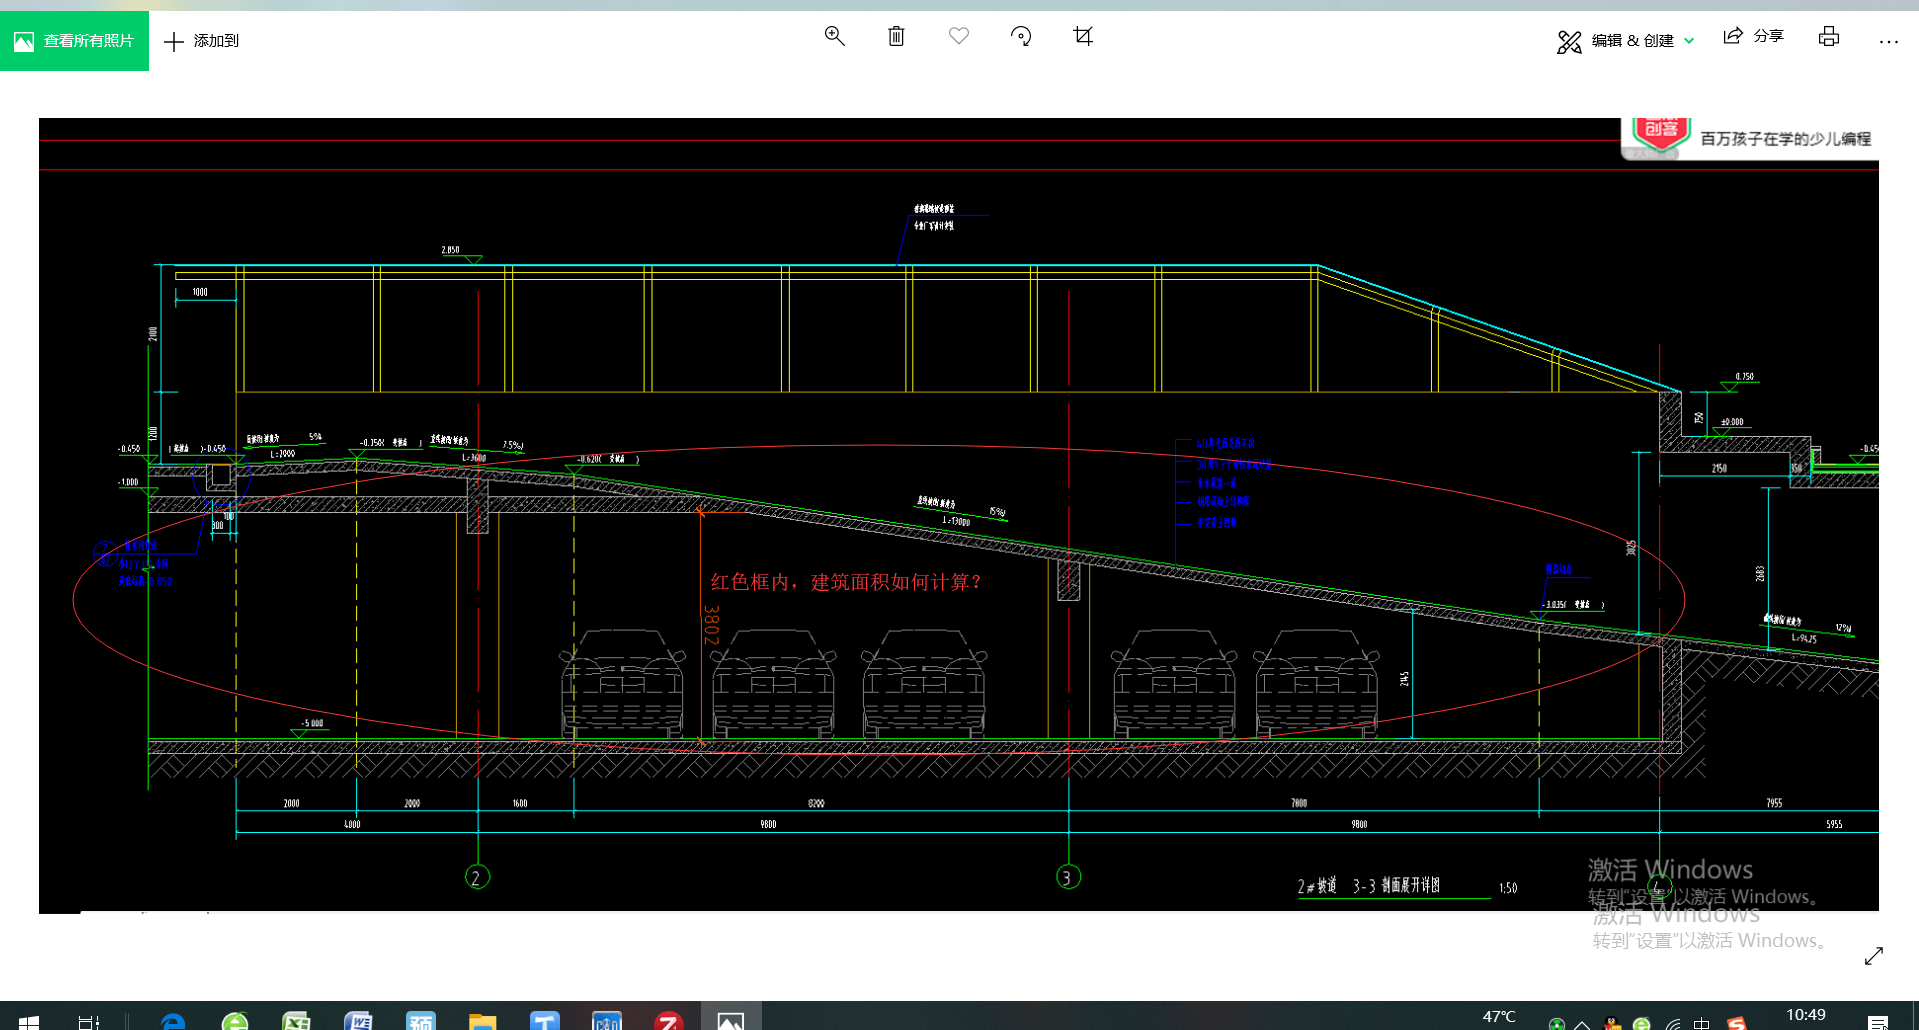Open the Action Center notifications icon
Viewport: 1919px width, 1030px height.
pyautogui.click(x=1877, y=1022)
